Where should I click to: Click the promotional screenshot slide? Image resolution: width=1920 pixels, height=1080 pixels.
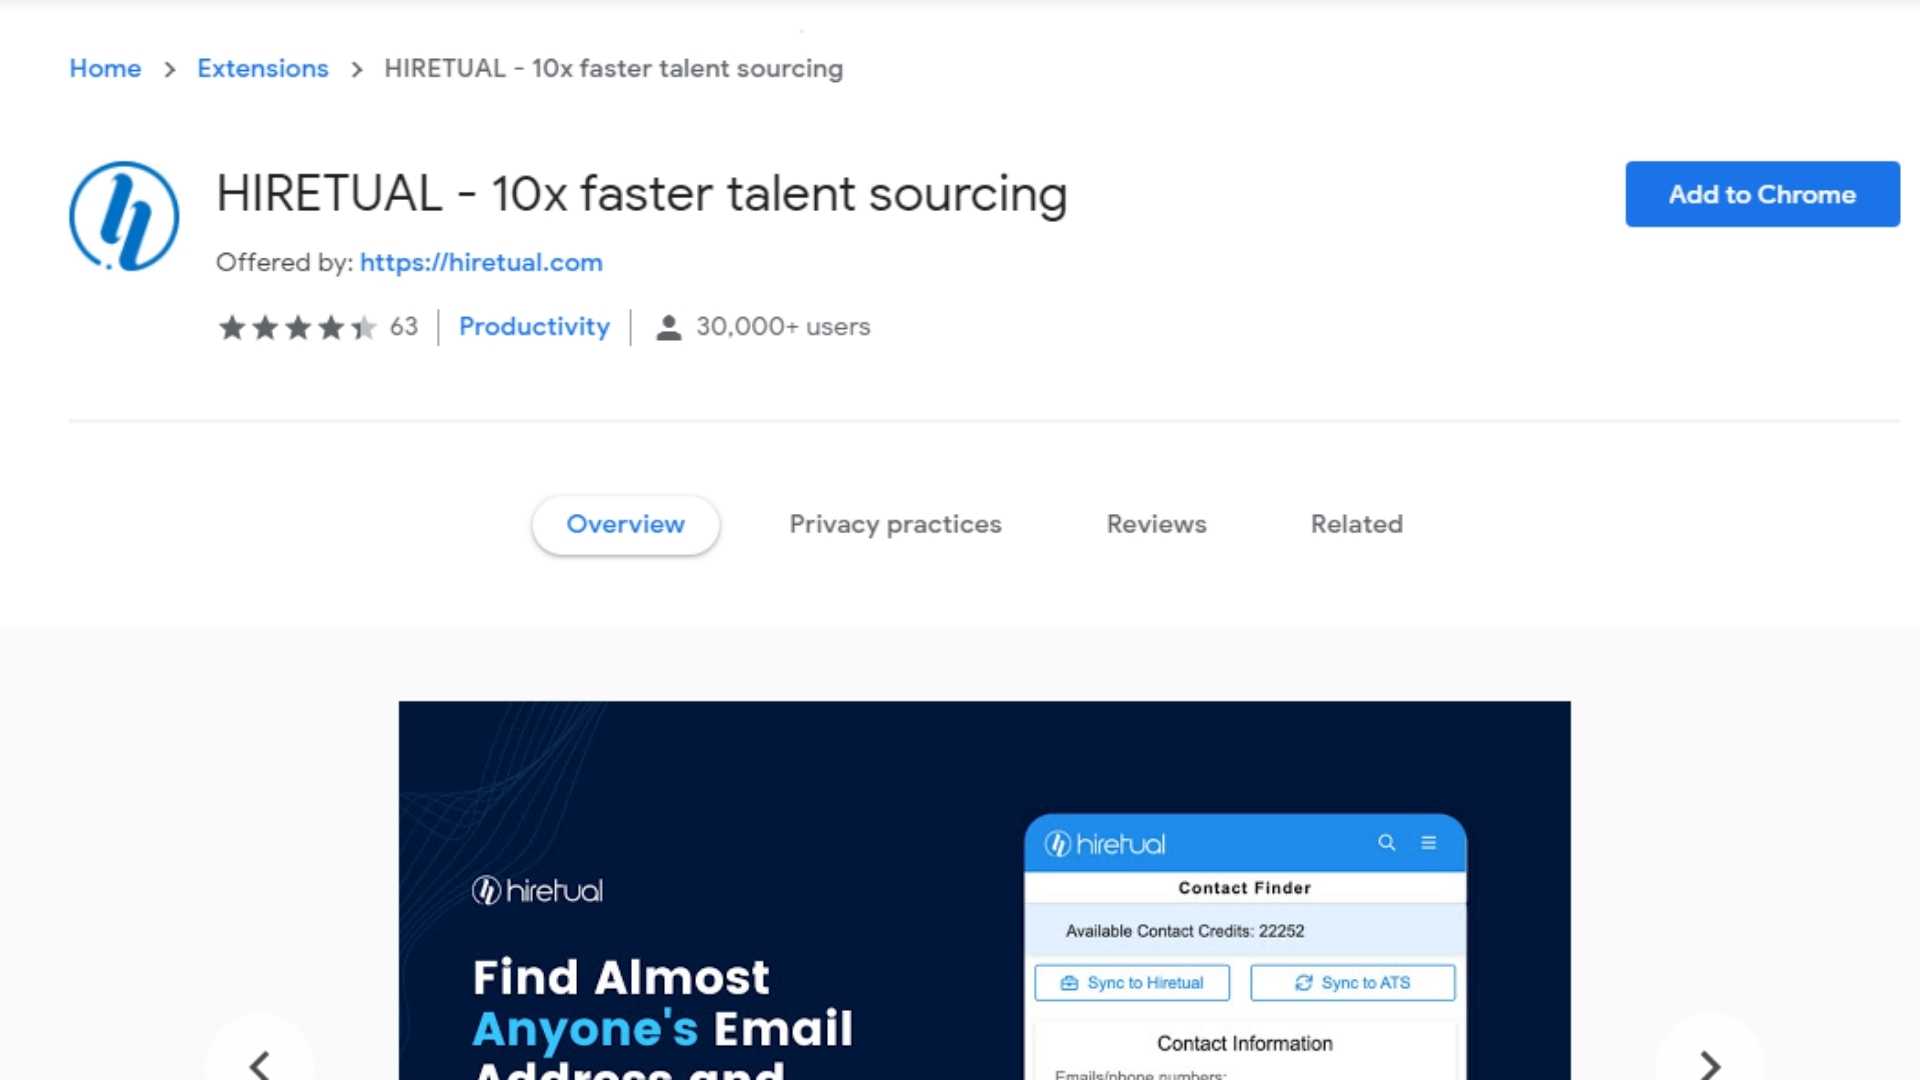[x=984, y=890]
